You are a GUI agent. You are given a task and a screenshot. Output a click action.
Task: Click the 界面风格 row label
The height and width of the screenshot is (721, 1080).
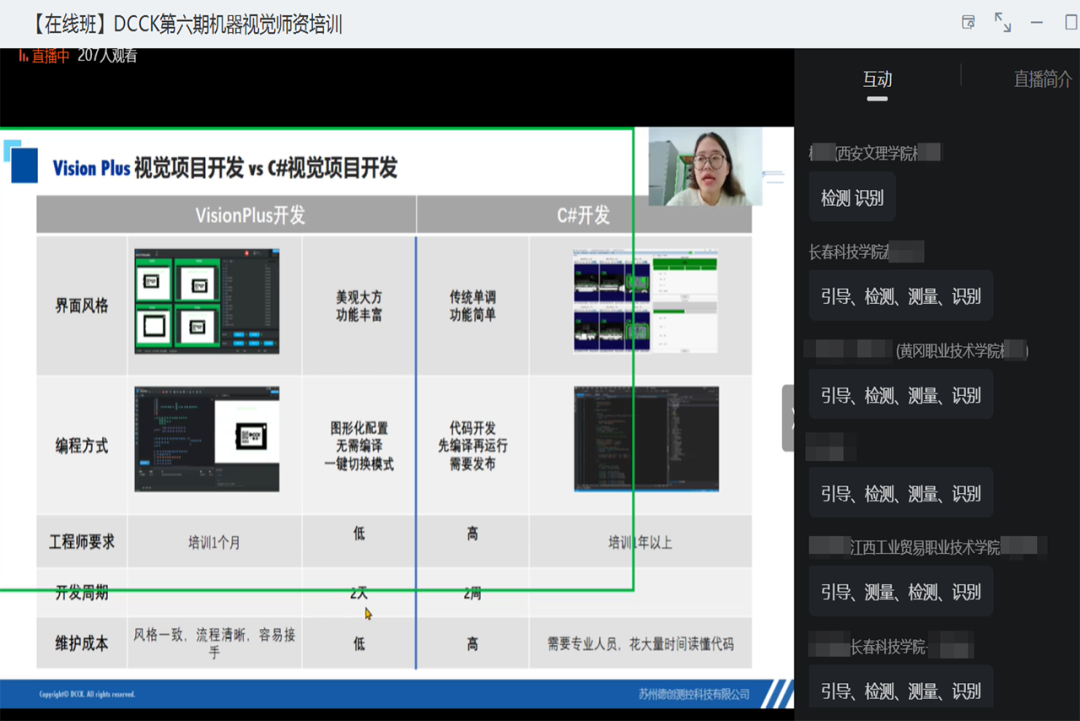(82, 306)
